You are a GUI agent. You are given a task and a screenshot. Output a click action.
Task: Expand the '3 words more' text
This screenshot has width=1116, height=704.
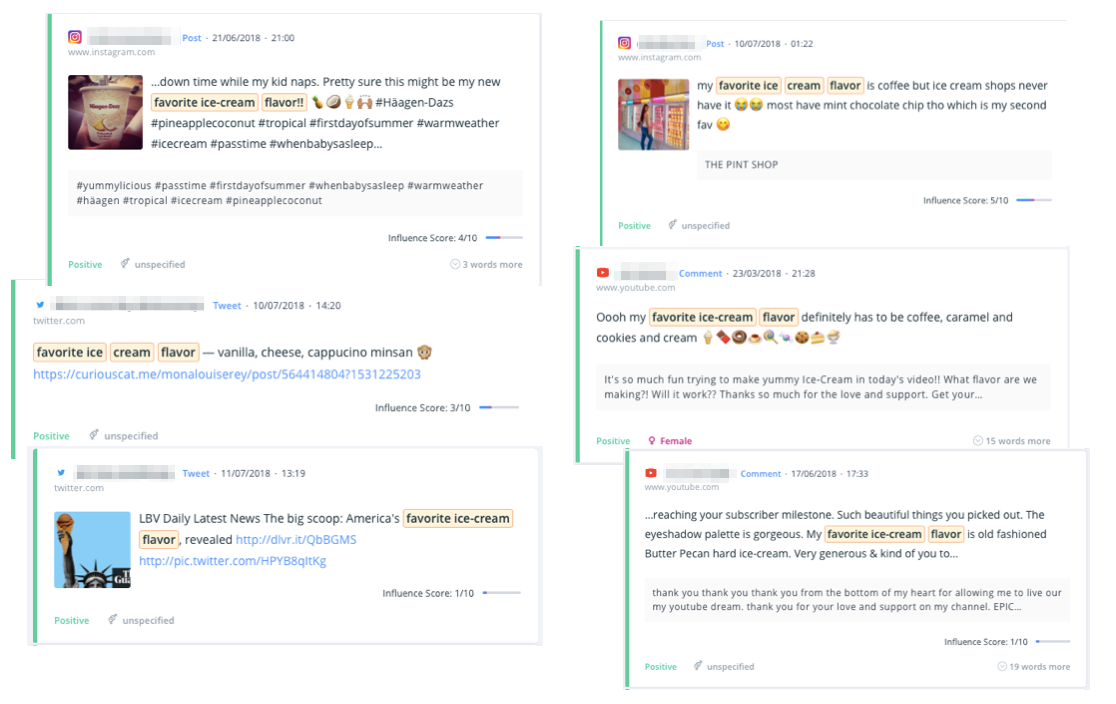486,264
